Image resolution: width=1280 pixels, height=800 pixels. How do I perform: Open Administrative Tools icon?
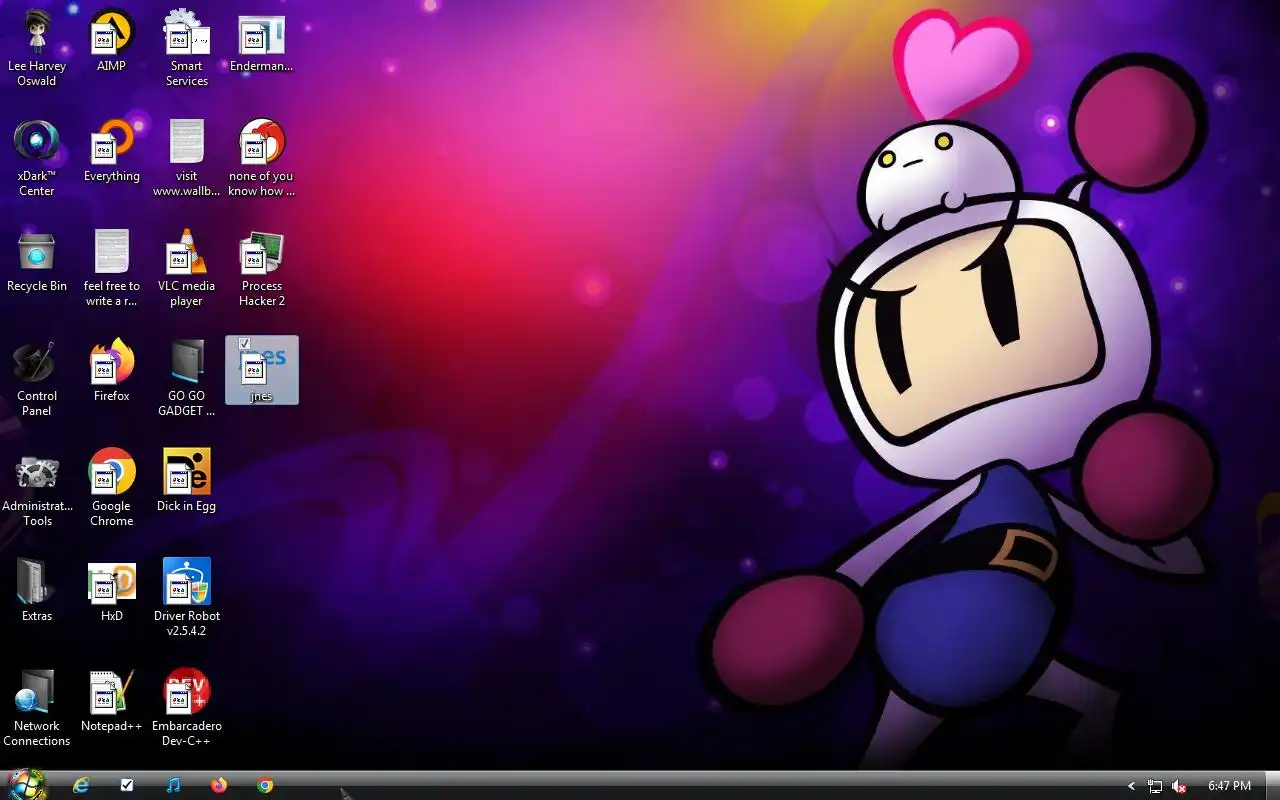pyautogui.click(x=37, y=487)
